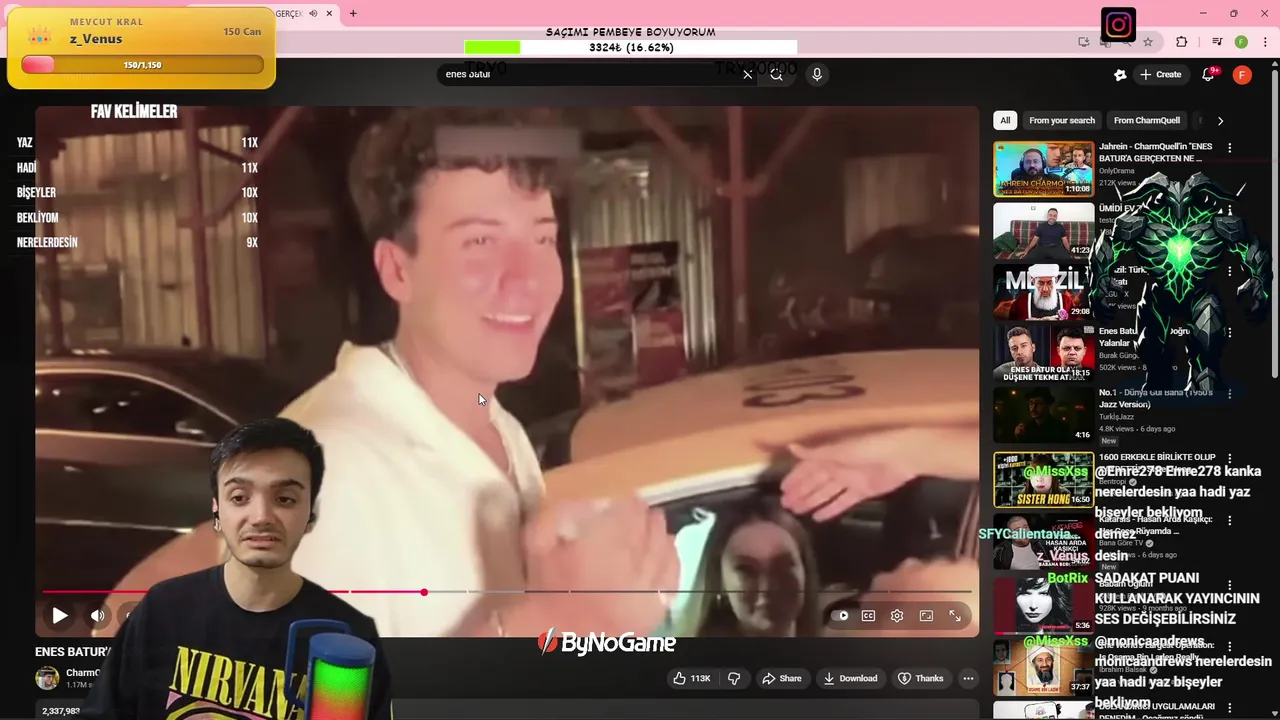Start voice search with microphone
1280x720 pixels.
point(817,74)
